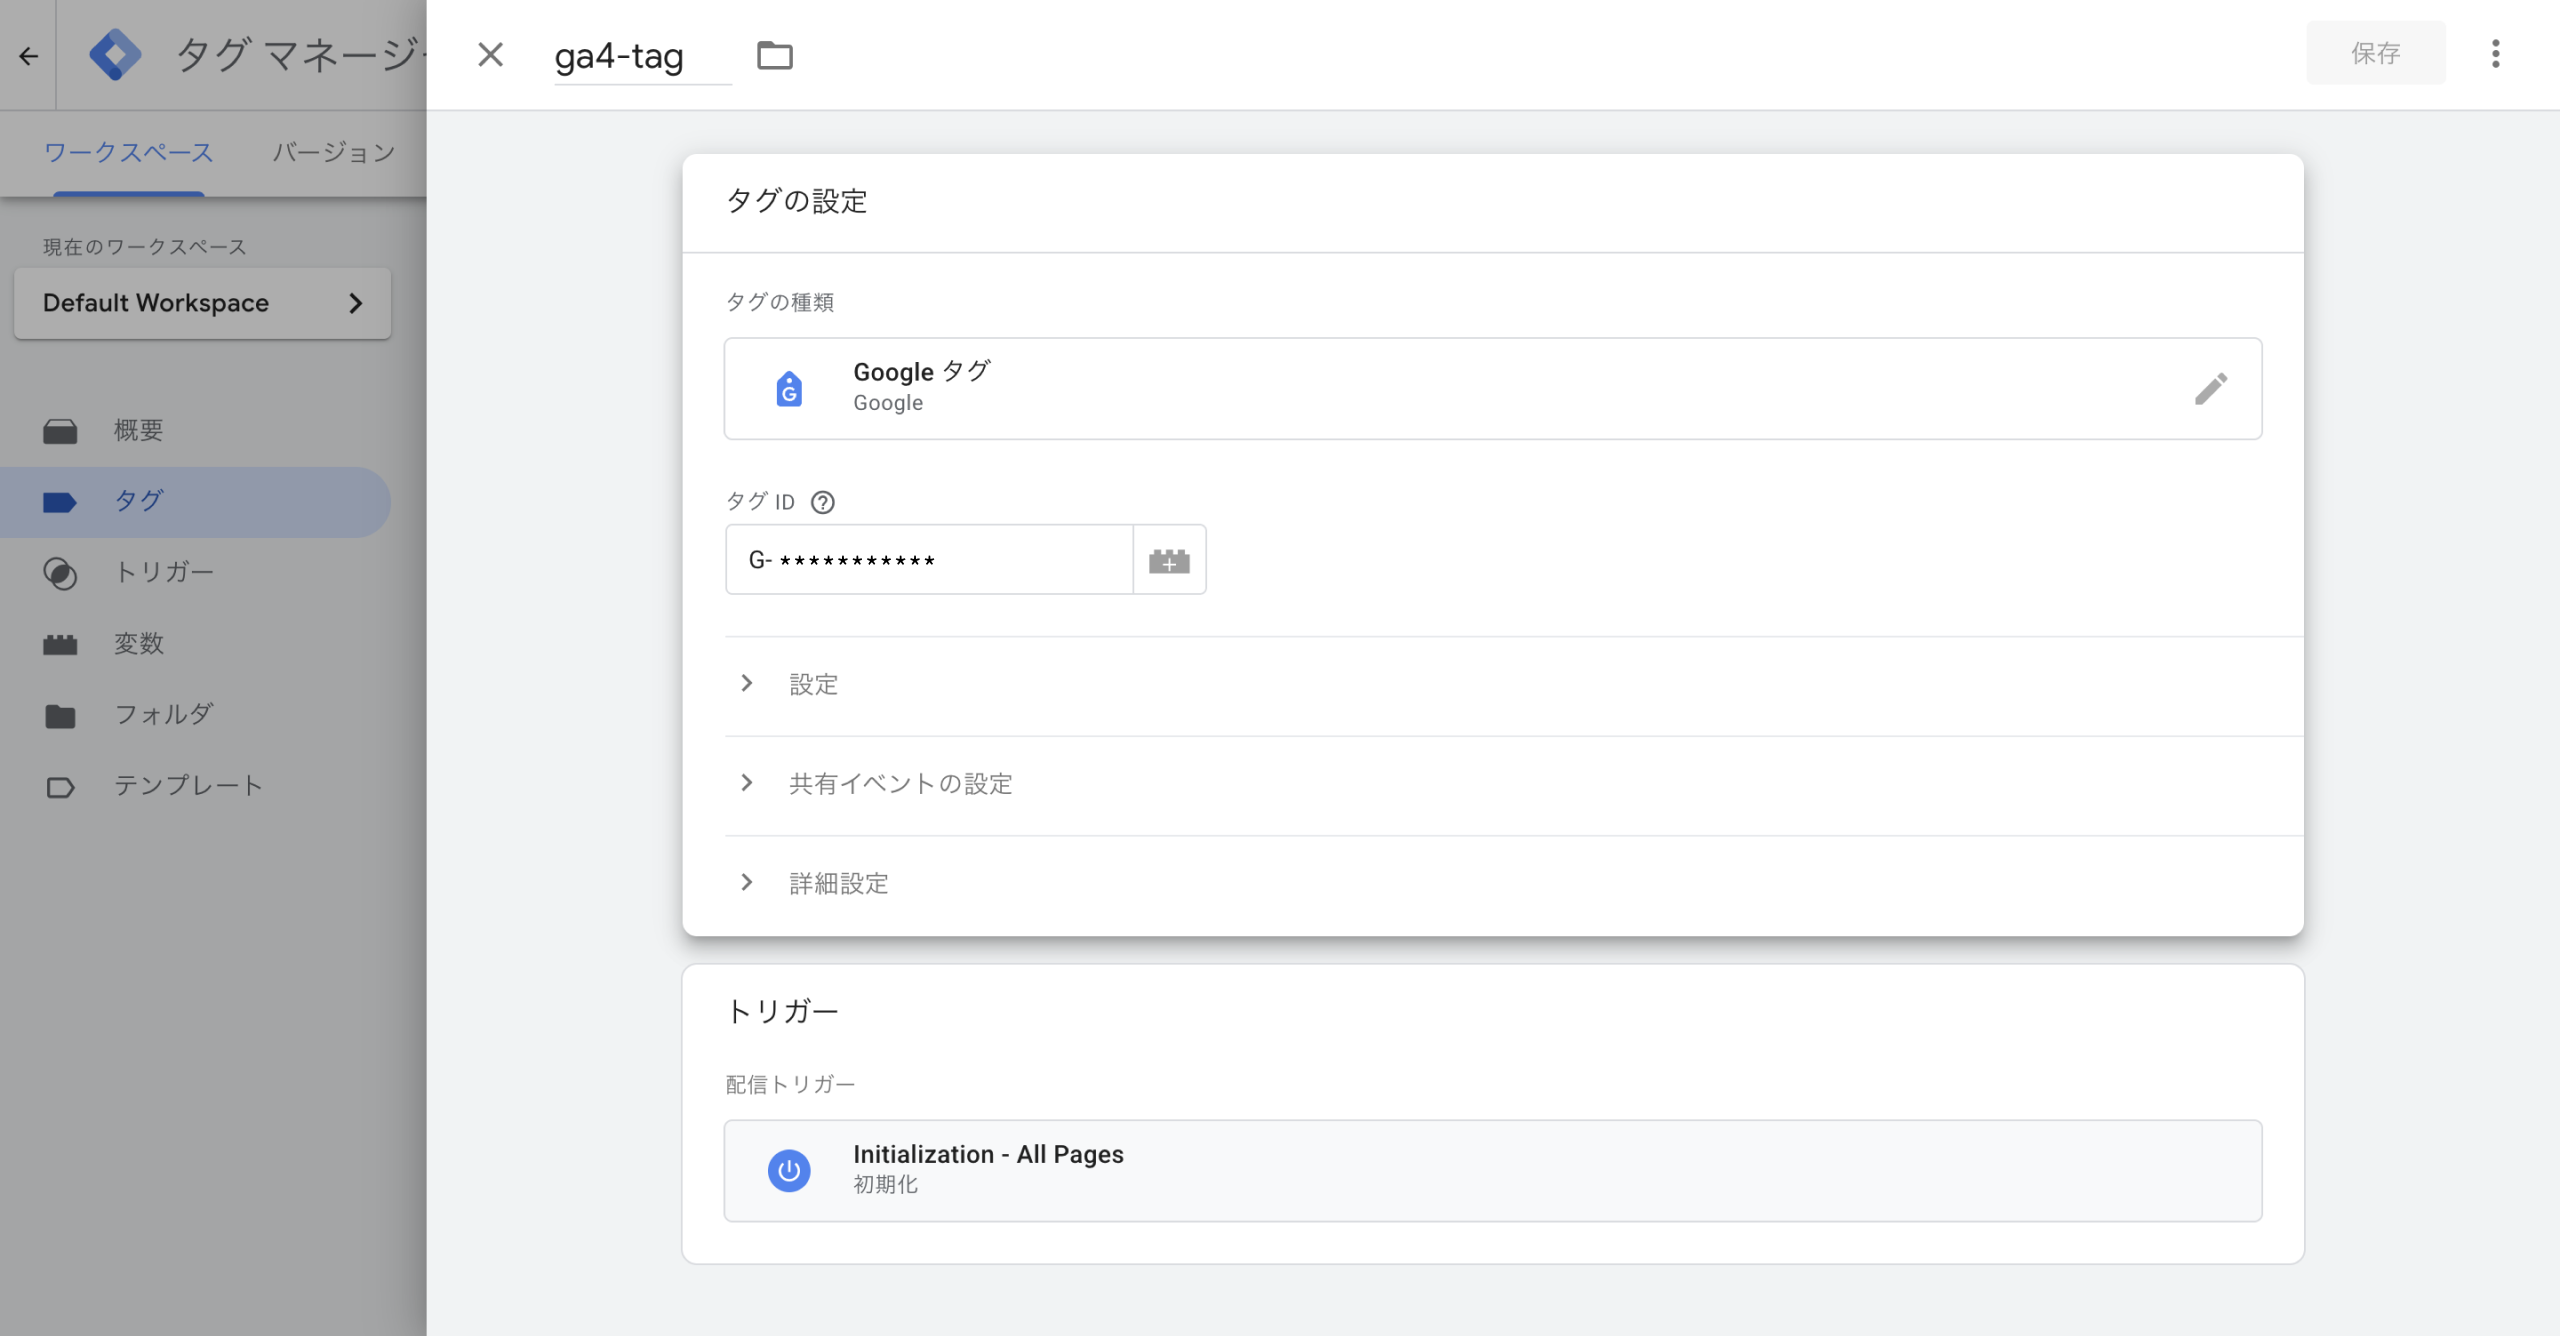Click the Google タグ type row
The width and height of the screenshot is (2560, 1336).
pos(1493,389)
